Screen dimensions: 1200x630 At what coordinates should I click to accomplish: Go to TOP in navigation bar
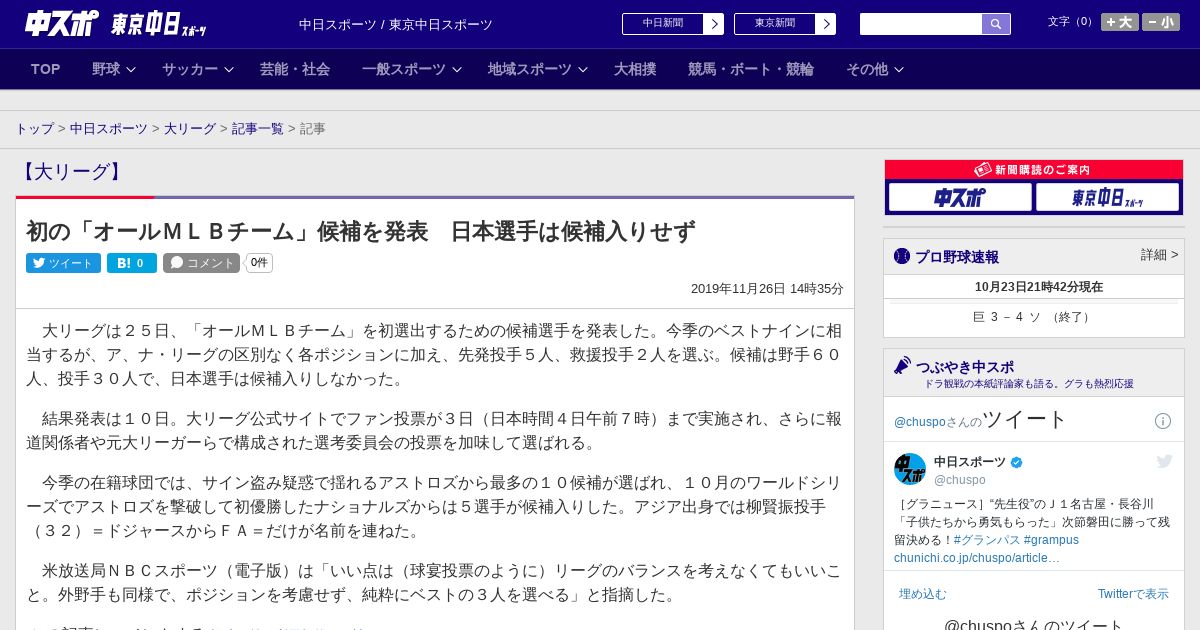(x=46, y=69)
